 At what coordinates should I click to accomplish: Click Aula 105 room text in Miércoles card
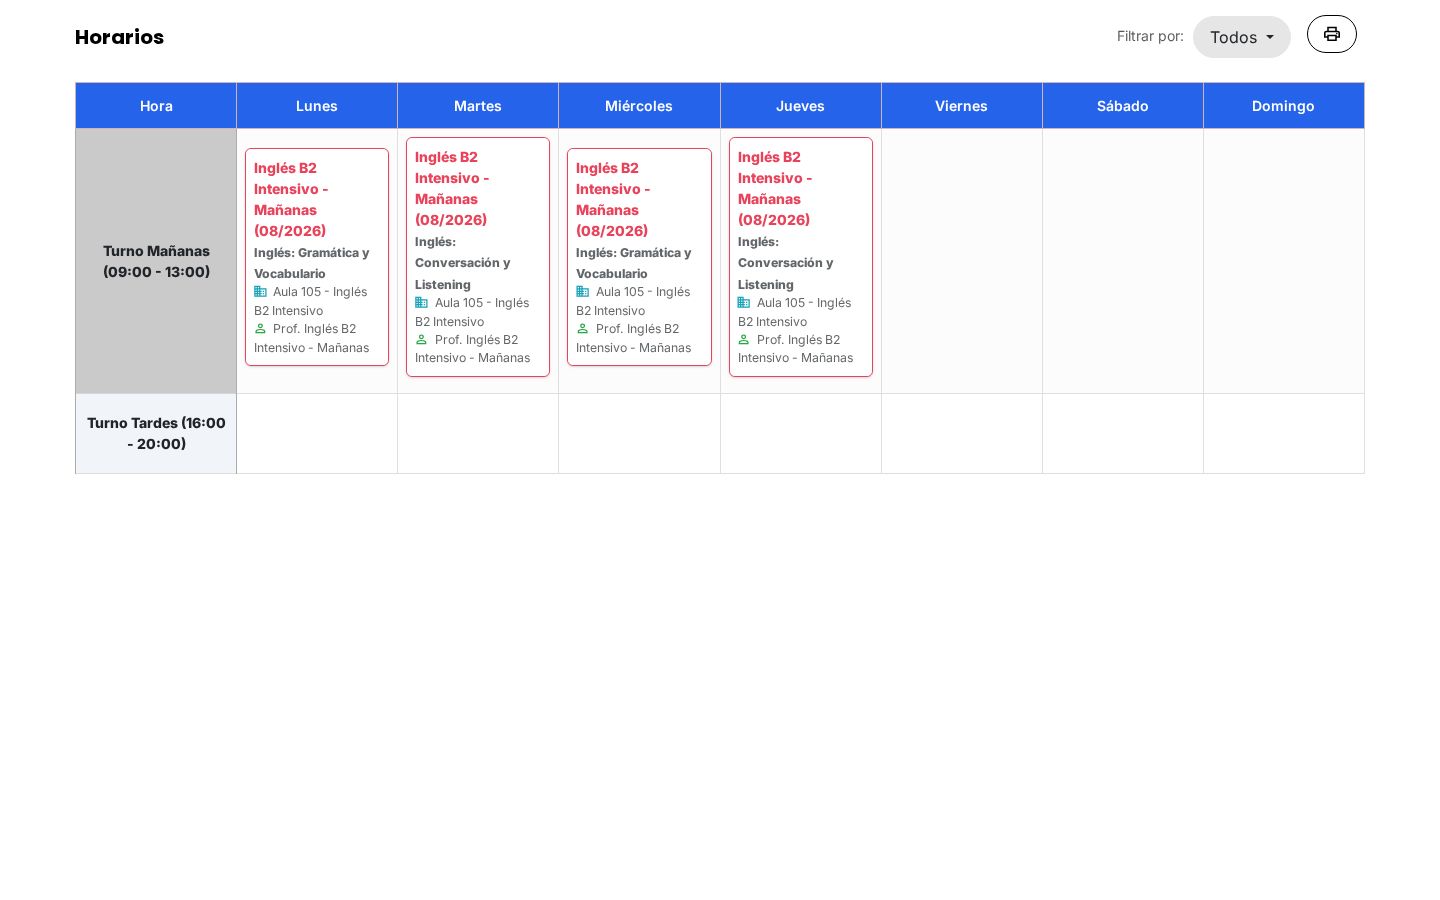click(633, 301)
